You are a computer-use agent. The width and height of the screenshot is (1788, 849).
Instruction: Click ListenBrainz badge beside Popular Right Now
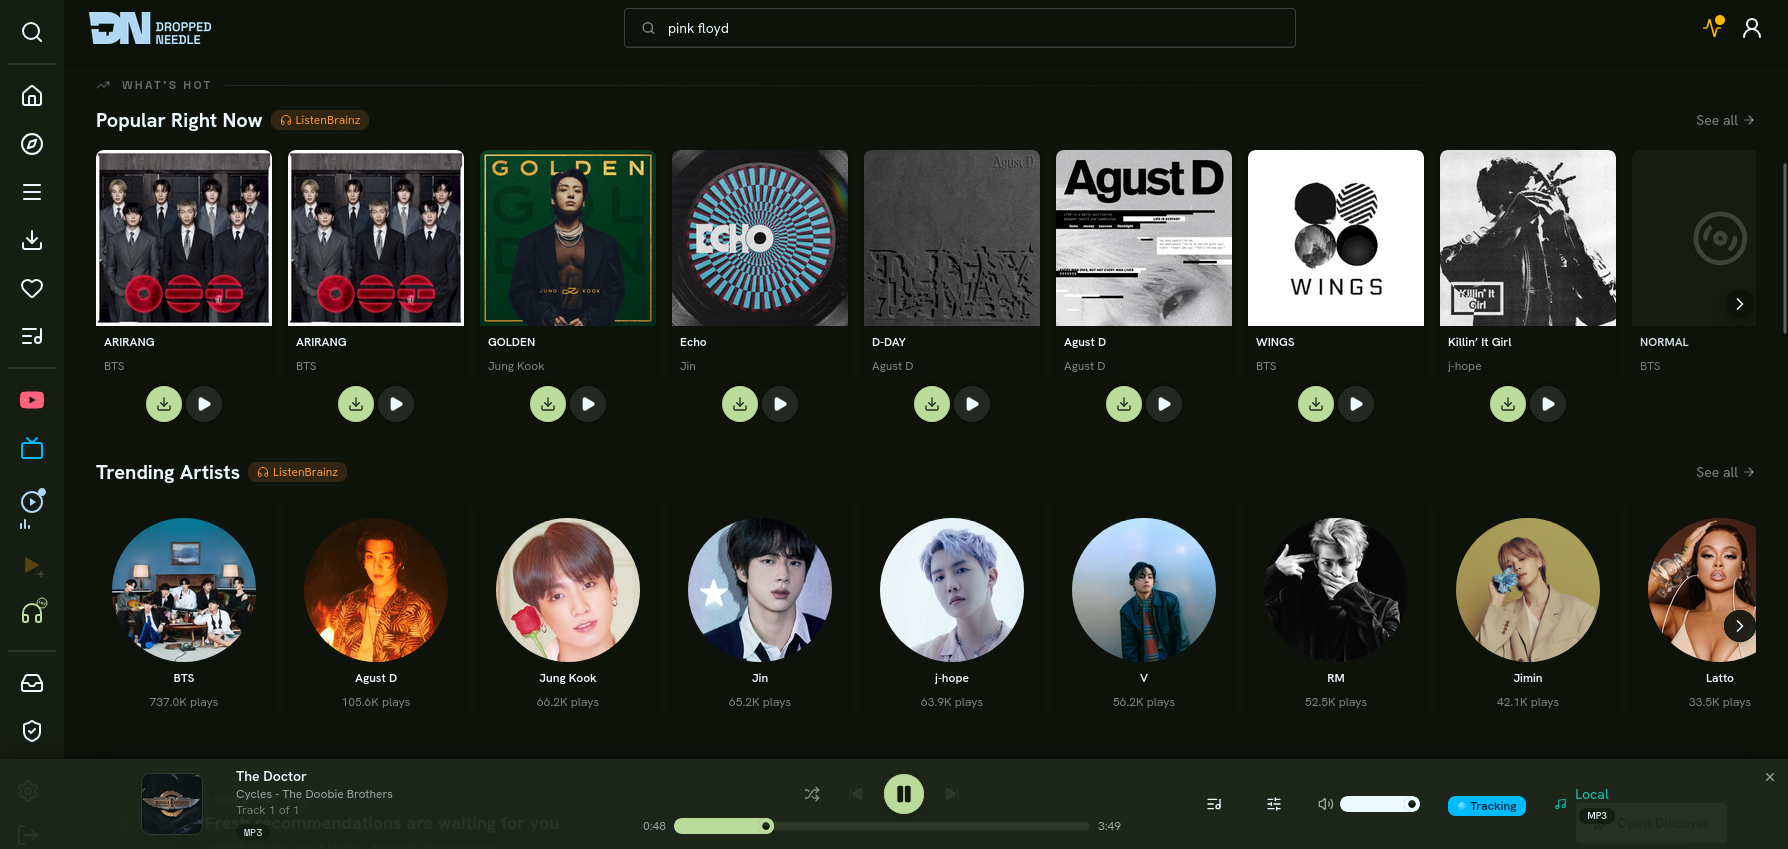[x=320, y=120]
